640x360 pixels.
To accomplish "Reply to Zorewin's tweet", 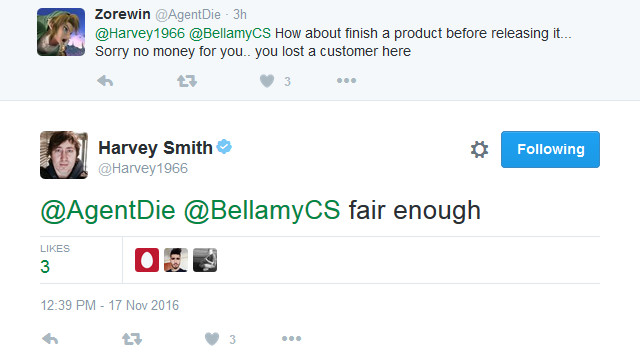I will pyautogui.click(x=105, y=81).
